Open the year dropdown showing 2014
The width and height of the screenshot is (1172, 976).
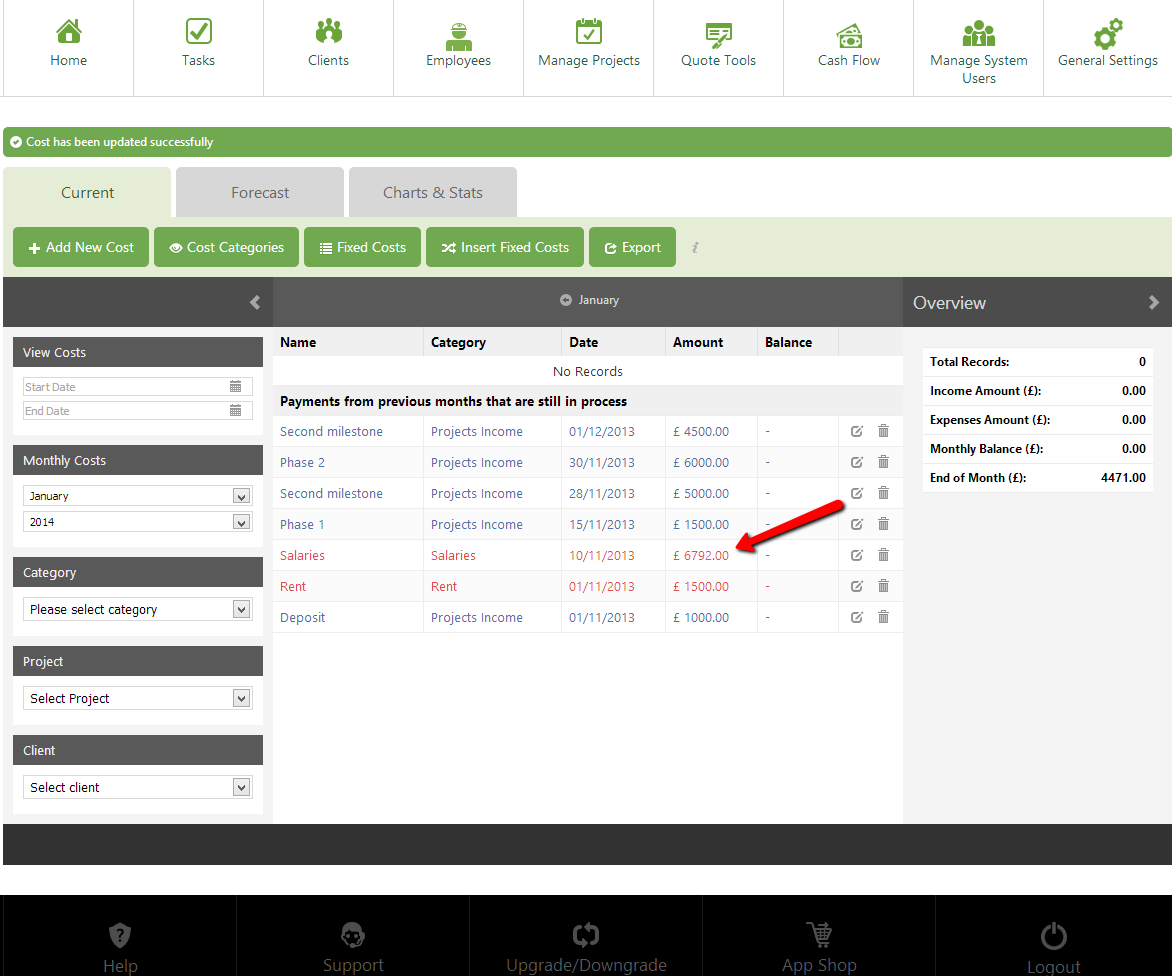click(x=240, y=522)
